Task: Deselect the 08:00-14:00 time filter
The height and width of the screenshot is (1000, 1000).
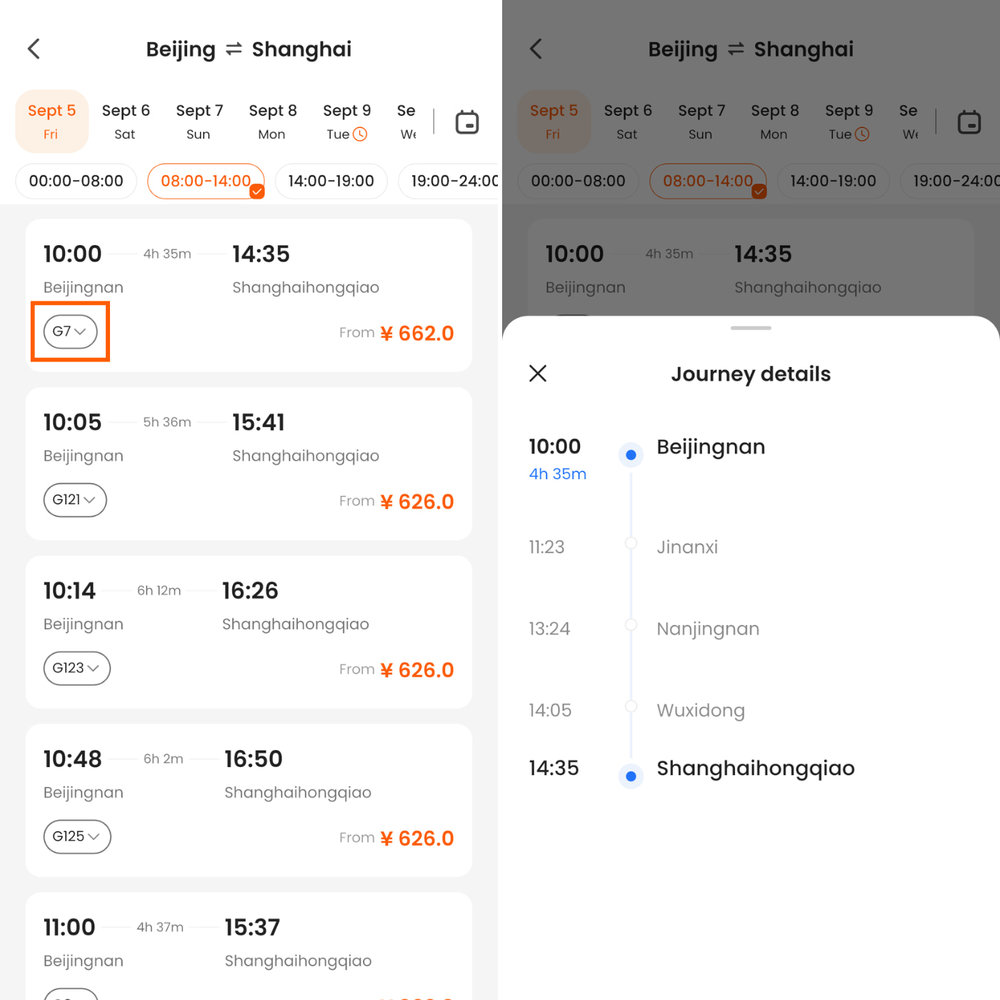Action: [206, 181]
